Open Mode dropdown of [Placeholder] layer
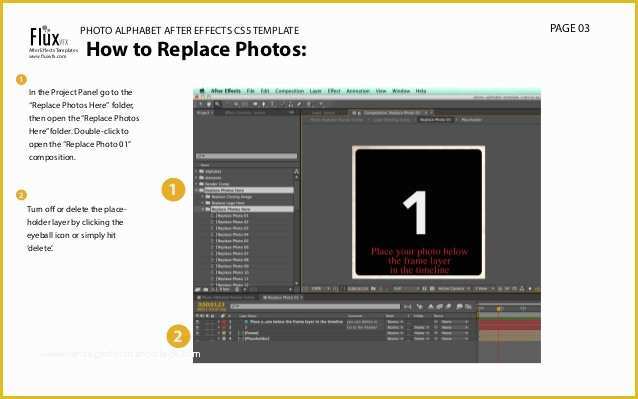Image resolution: width=638 pixels, height=399 pixels. (x=395, y=338)
